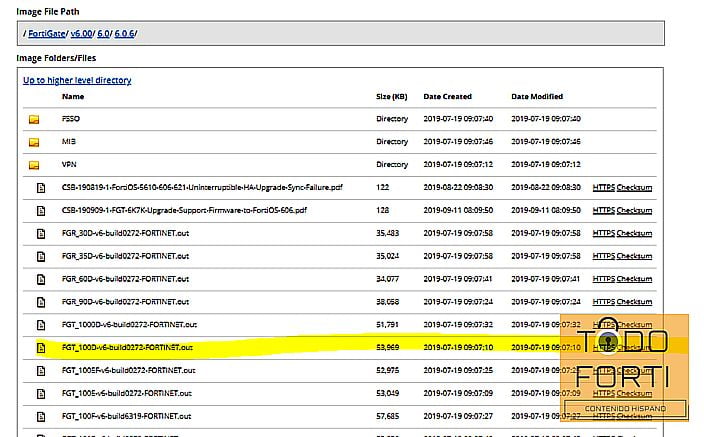Select FGR_60D-v6-build0272-FORTINET.out file name
Image resolution: width=704 pixels, height=437 pixels.
125,279
